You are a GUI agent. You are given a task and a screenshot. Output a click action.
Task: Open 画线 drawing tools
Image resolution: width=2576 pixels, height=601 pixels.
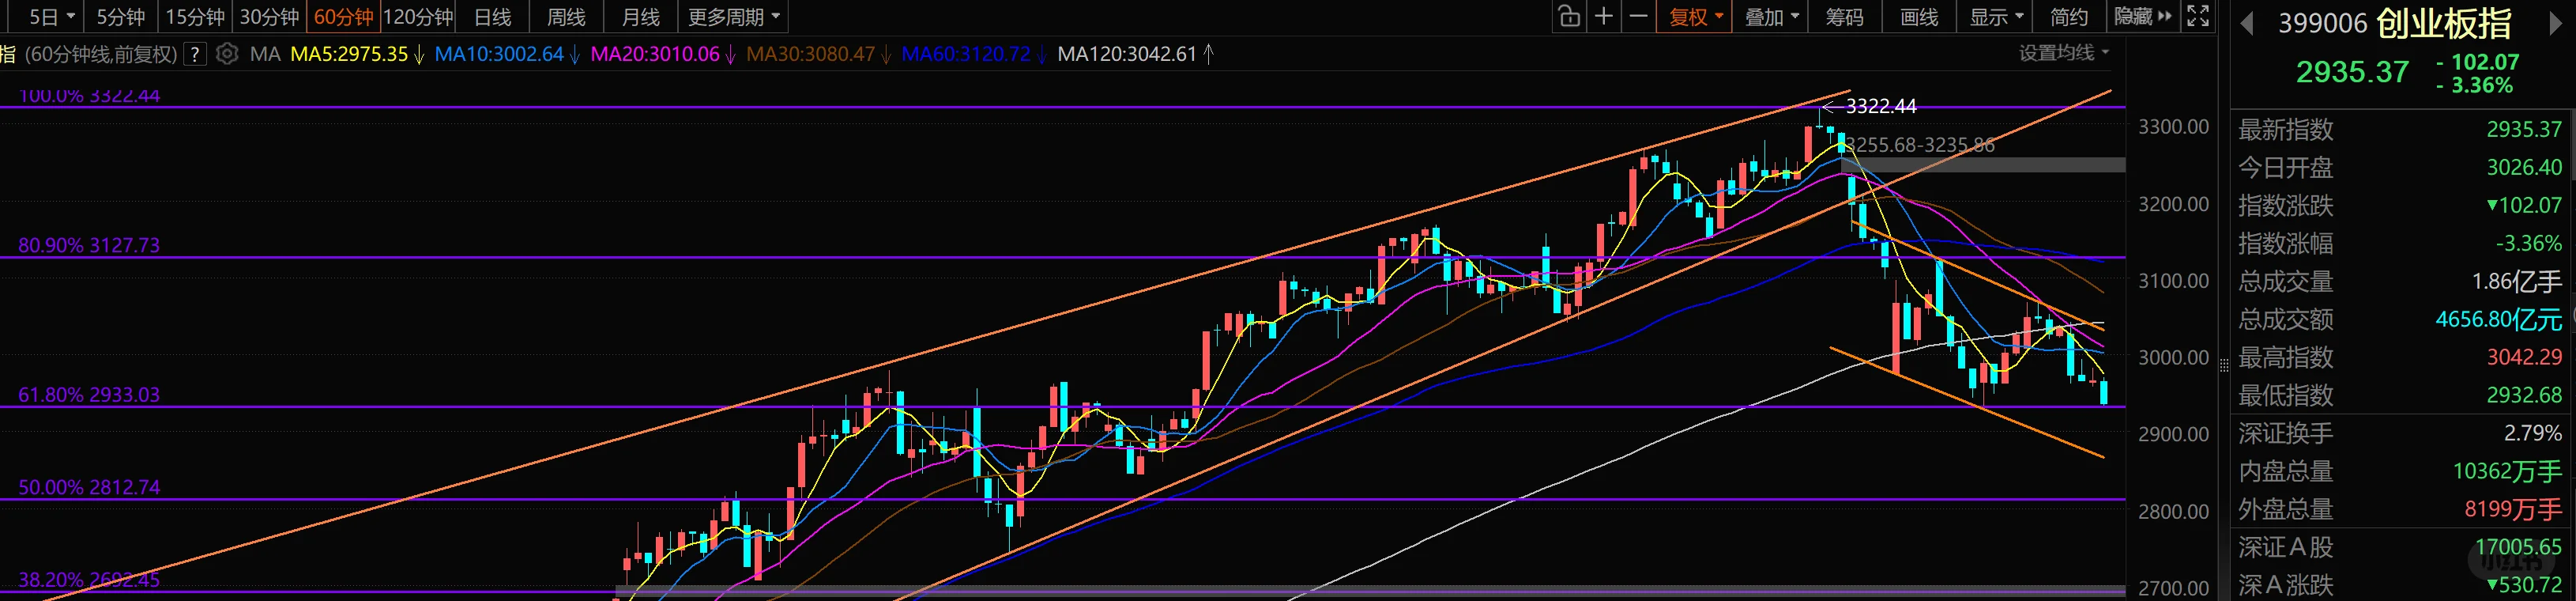coord(1919,17)
